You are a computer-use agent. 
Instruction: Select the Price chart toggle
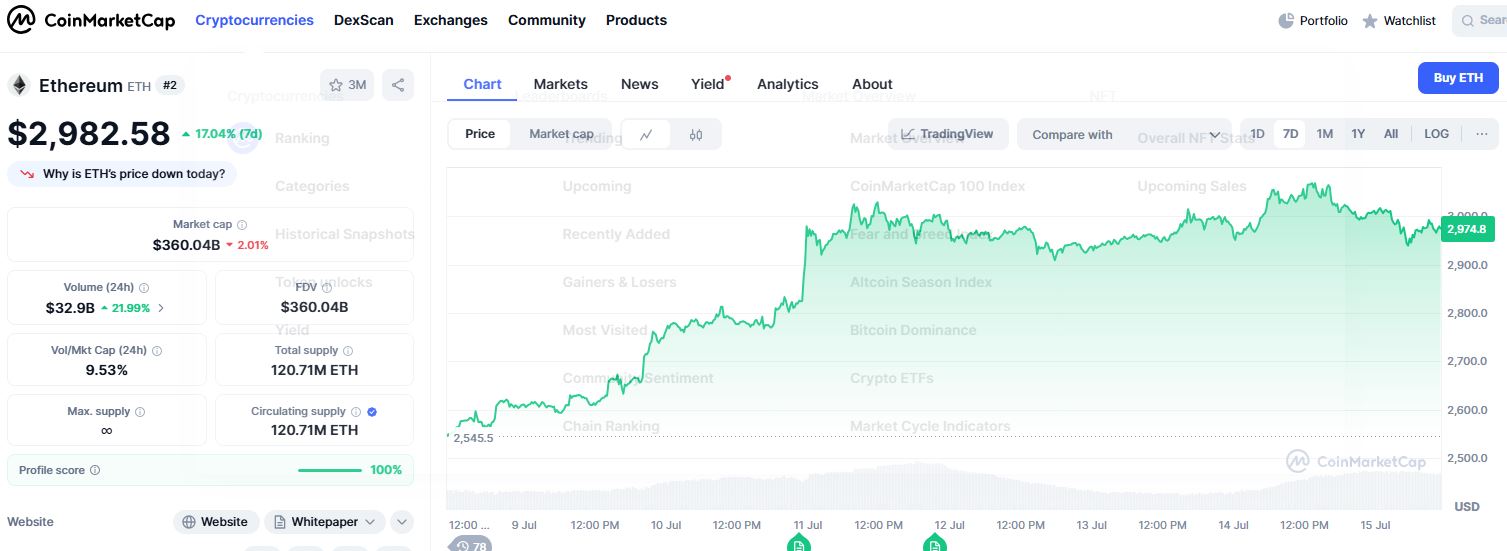[x=480, y=134]
